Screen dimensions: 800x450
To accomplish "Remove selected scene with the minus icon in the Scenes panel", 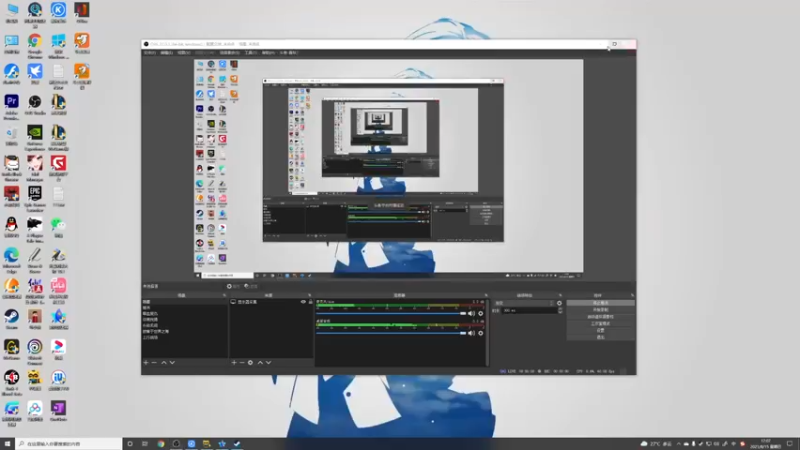I will (154, 363).
